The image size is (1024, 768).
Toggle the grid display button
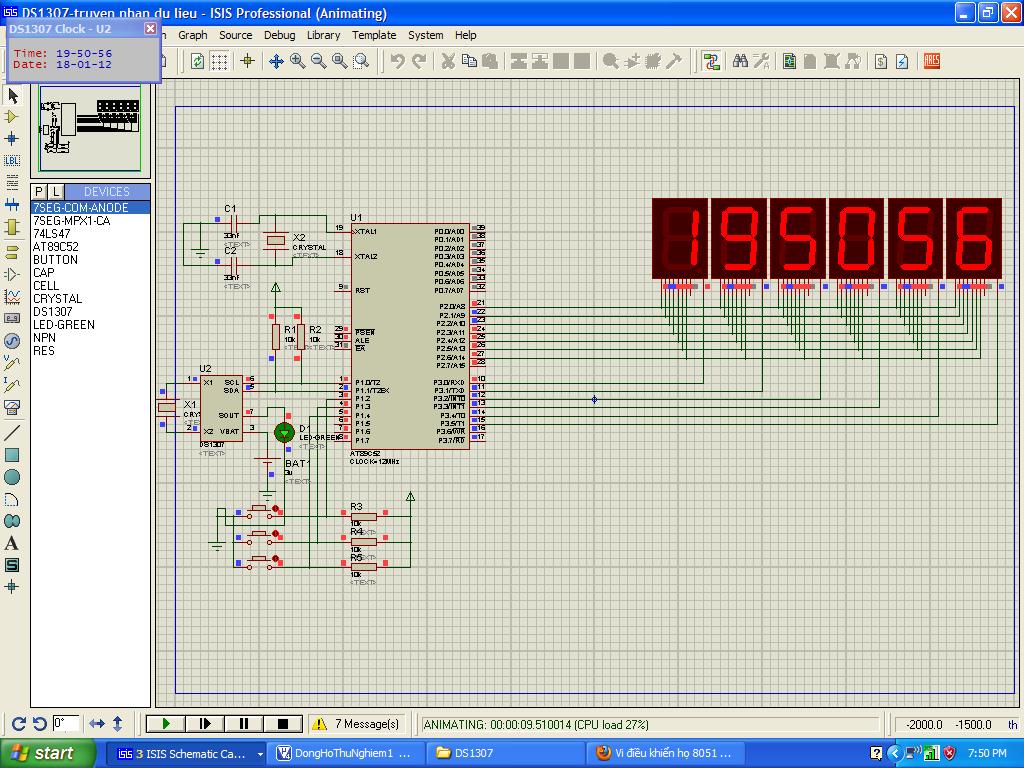pos(219,61)
